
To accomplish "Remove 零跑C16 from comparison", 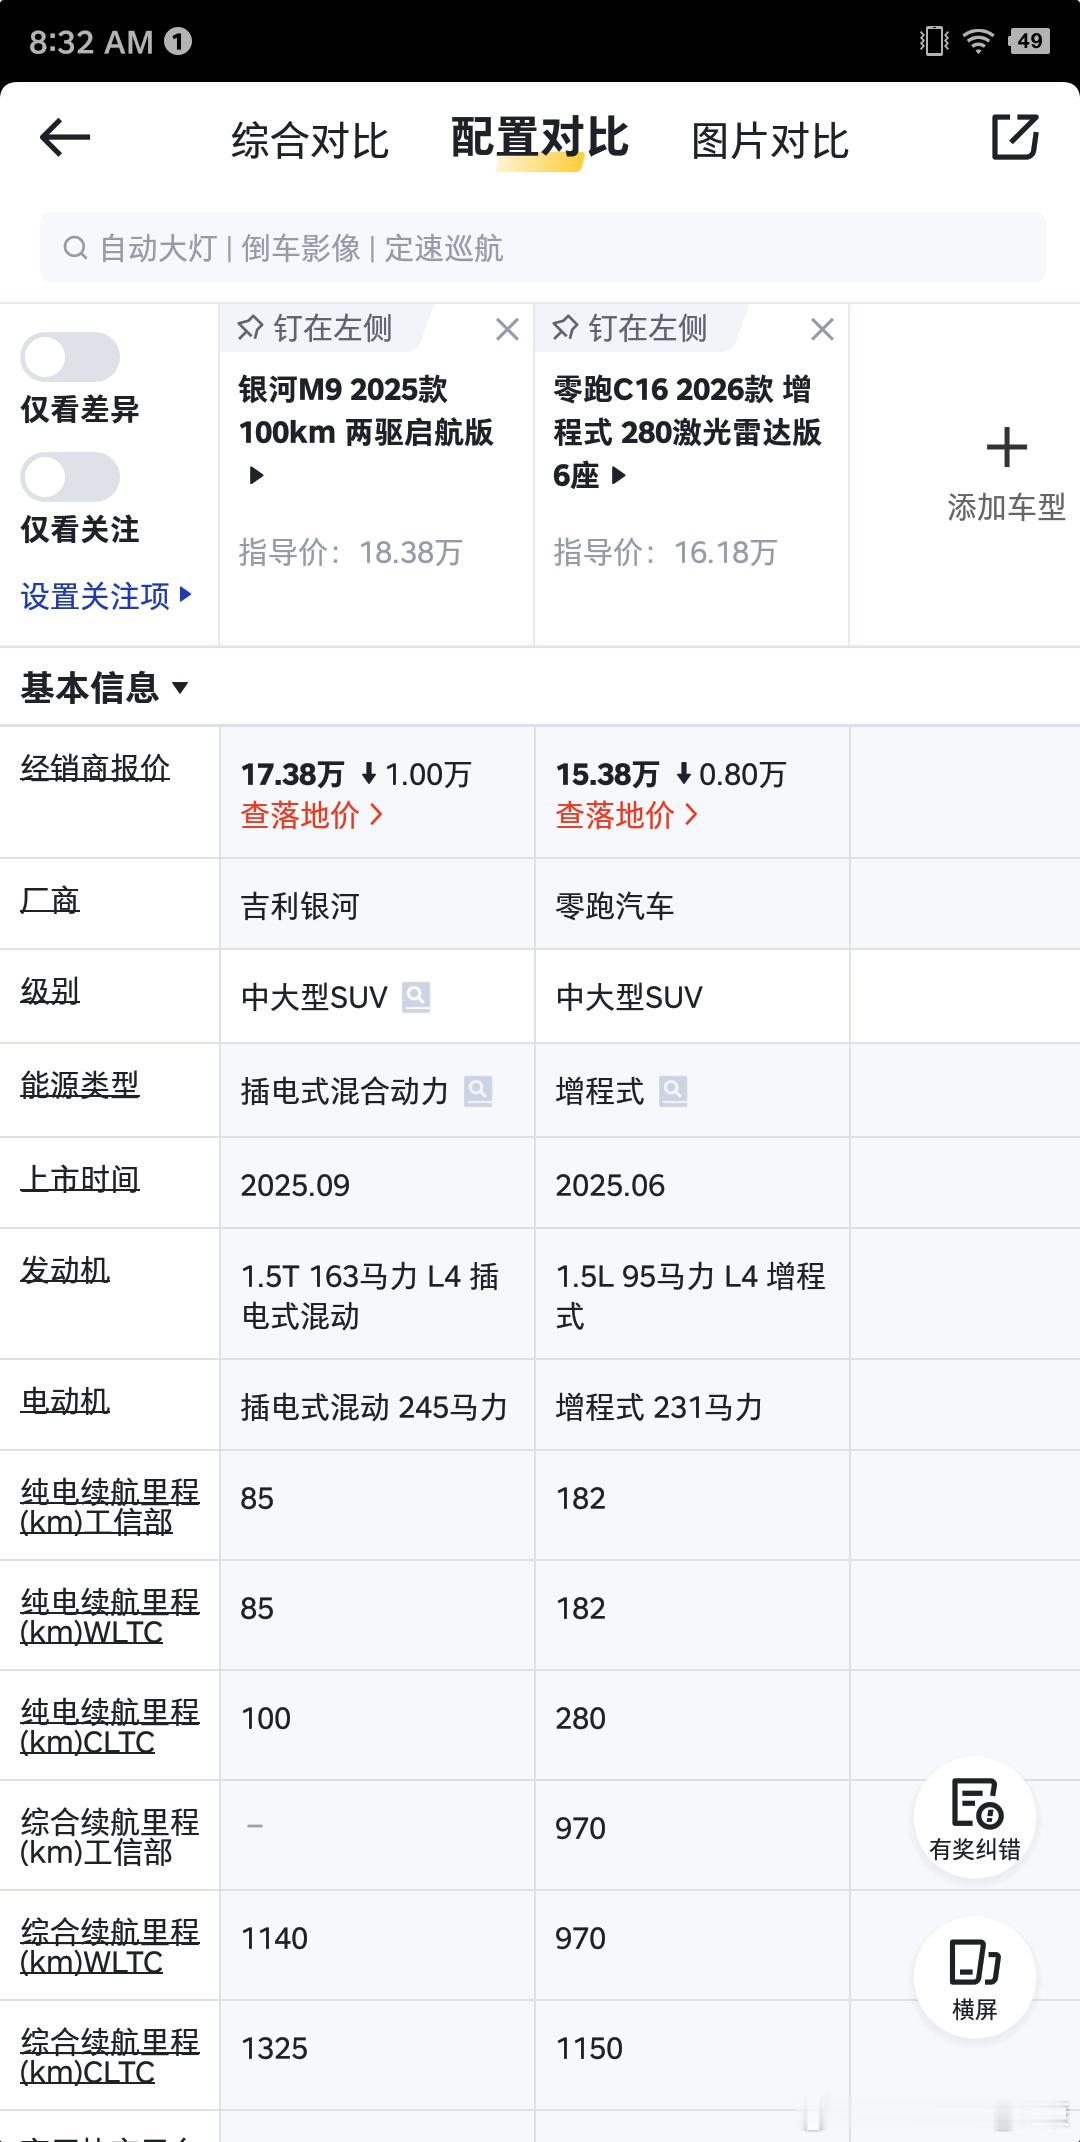I will [x=822, y=329].
